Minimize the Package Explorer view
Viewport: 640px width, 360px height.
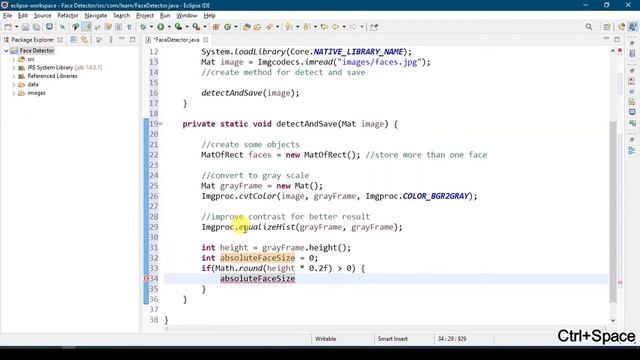click(122, 39)
